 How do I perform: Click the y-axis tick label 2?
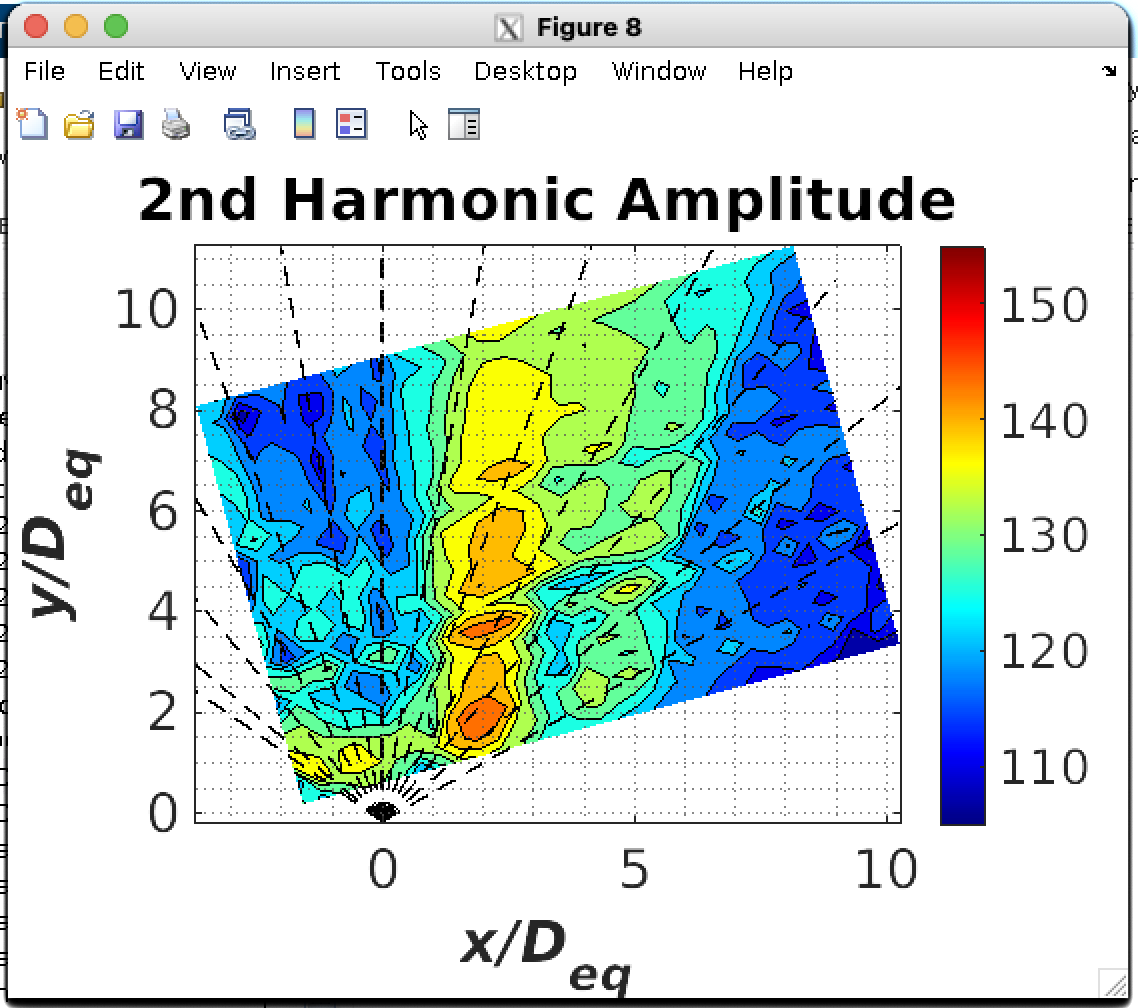163,712
